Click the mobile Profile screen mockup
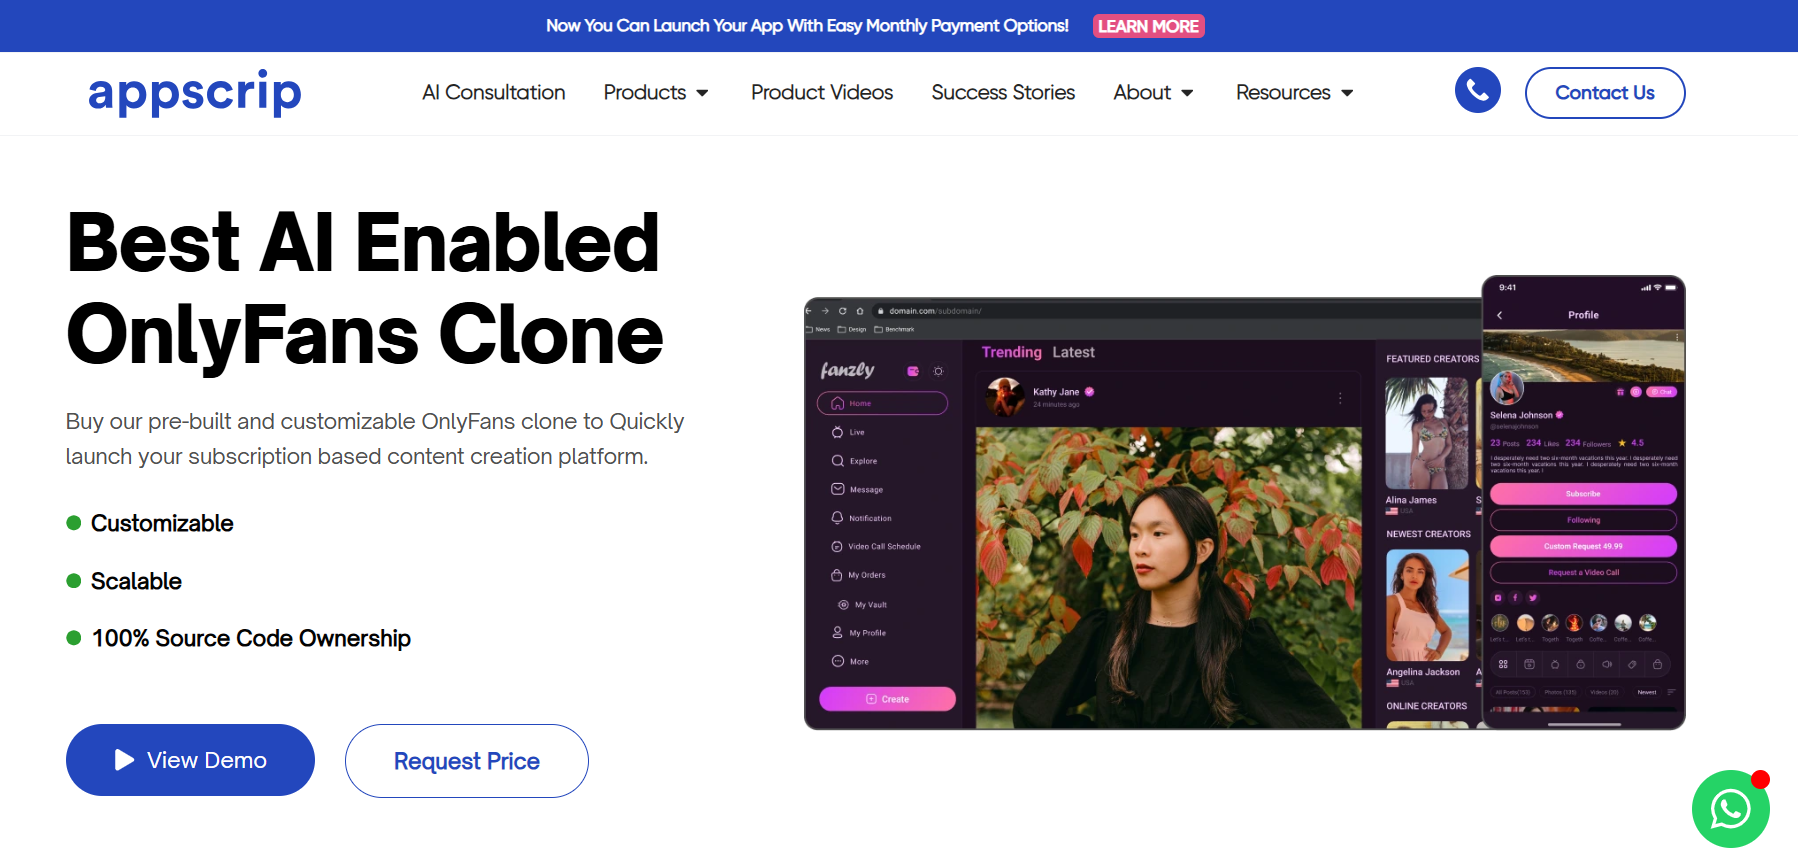Image resolution: width=1798 pixels, height=856 pixels. pos(1583,502)
